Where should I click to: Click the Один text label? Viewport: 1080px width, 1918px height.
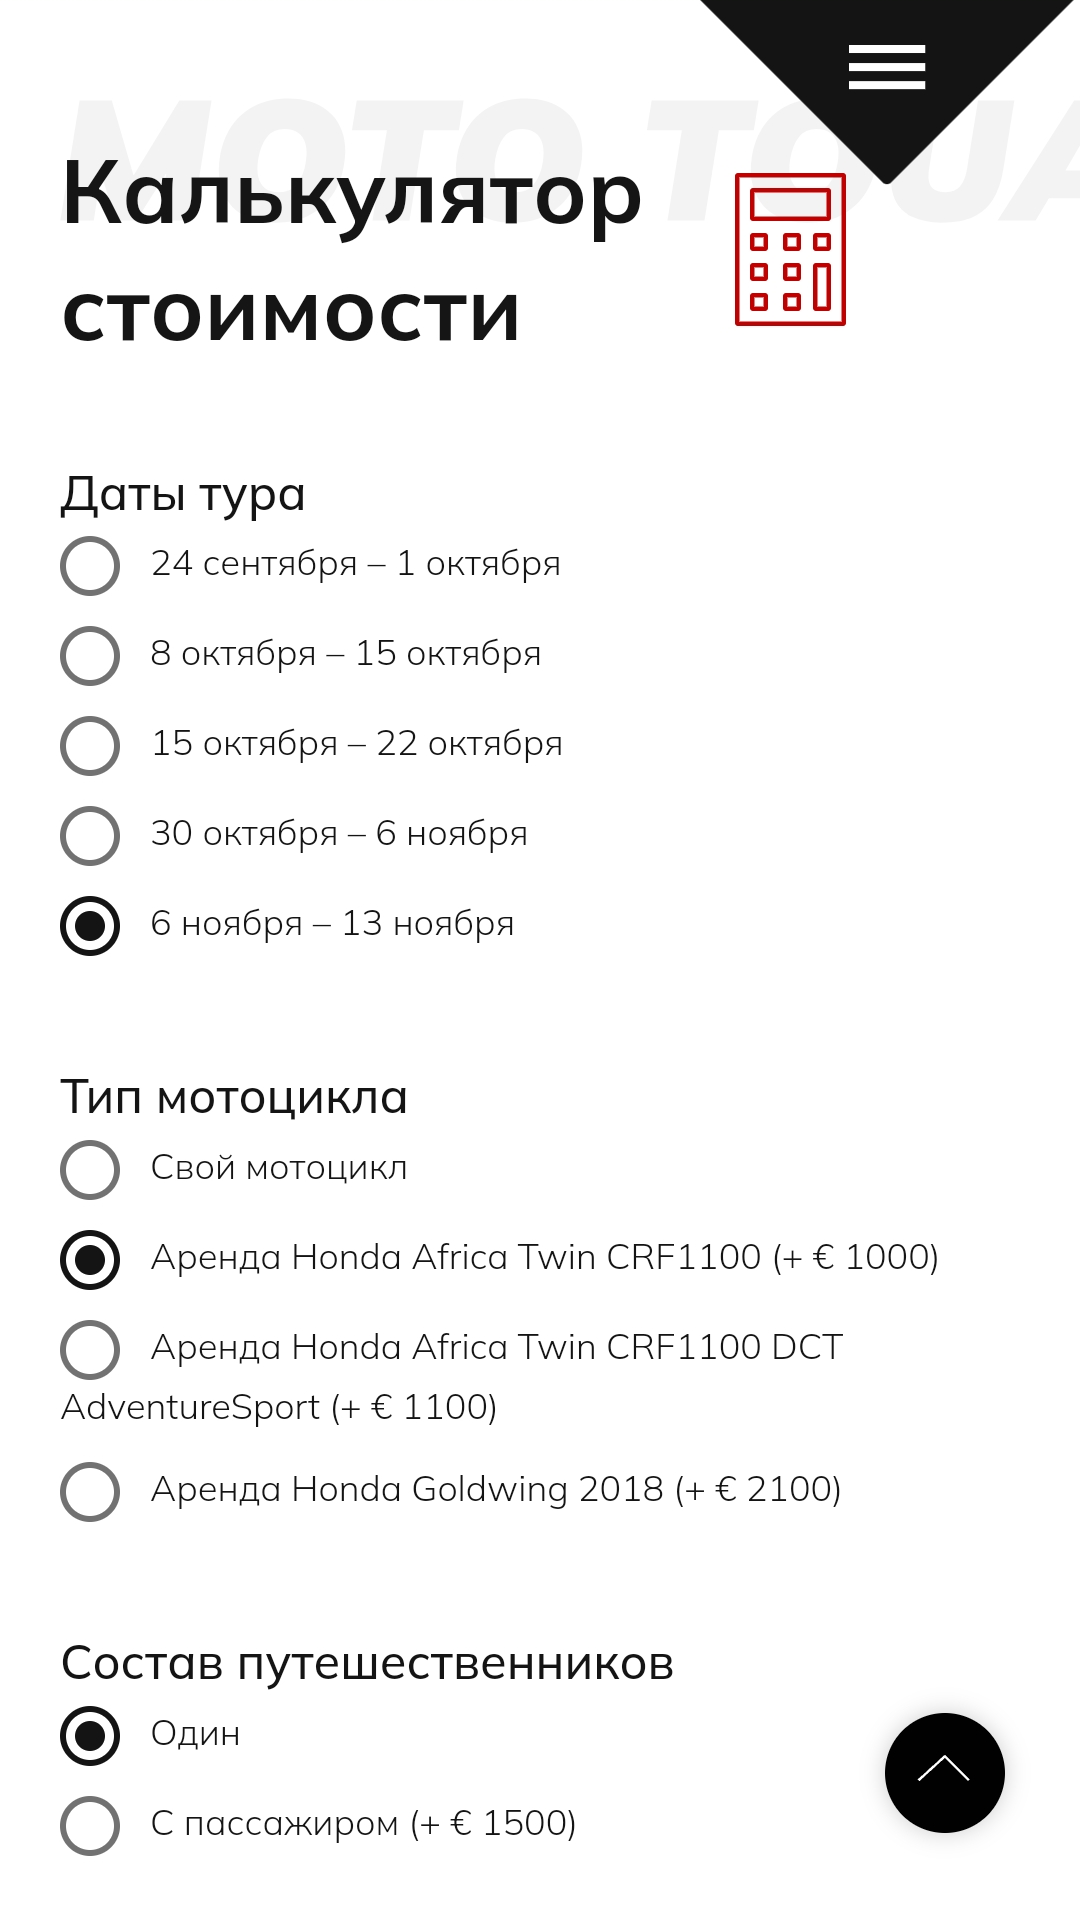[x=195, y=1733]
